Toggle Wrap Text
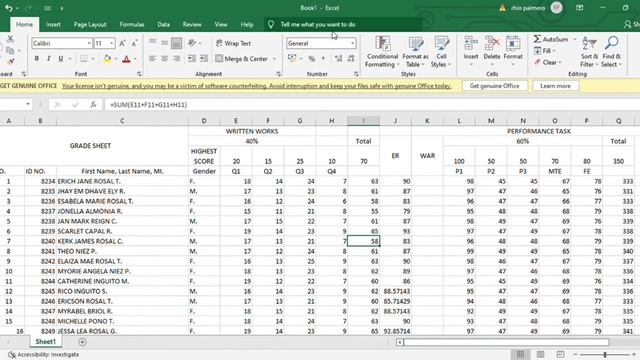This screenshot has height=360, width=640. 233,43
